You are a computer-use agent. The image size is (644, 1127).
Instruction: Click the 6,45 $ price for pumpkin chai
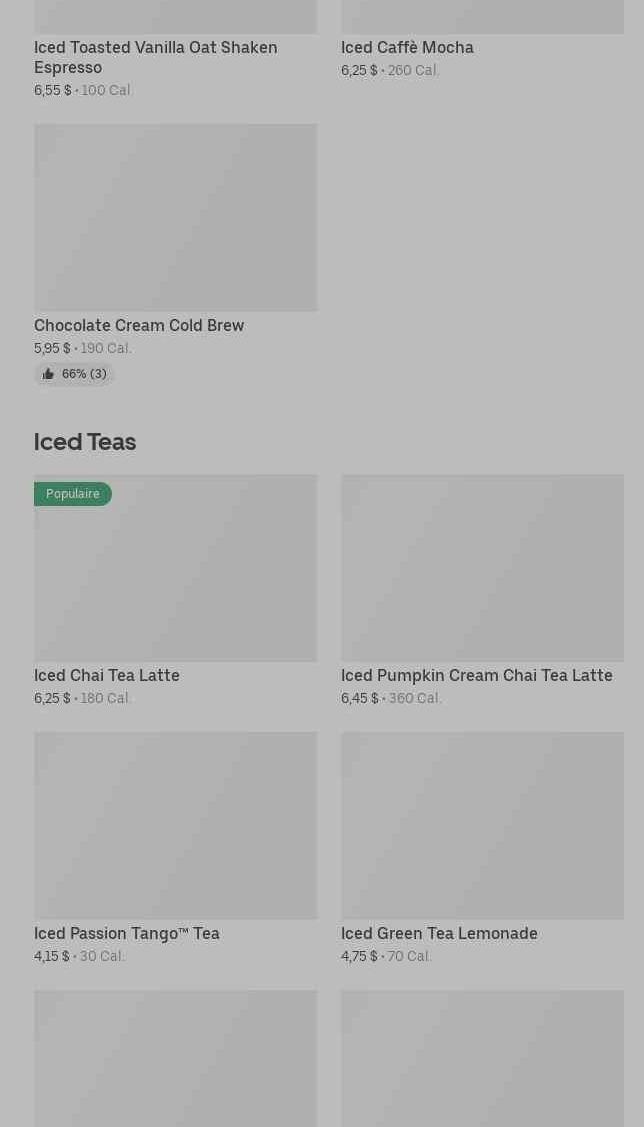360,698
